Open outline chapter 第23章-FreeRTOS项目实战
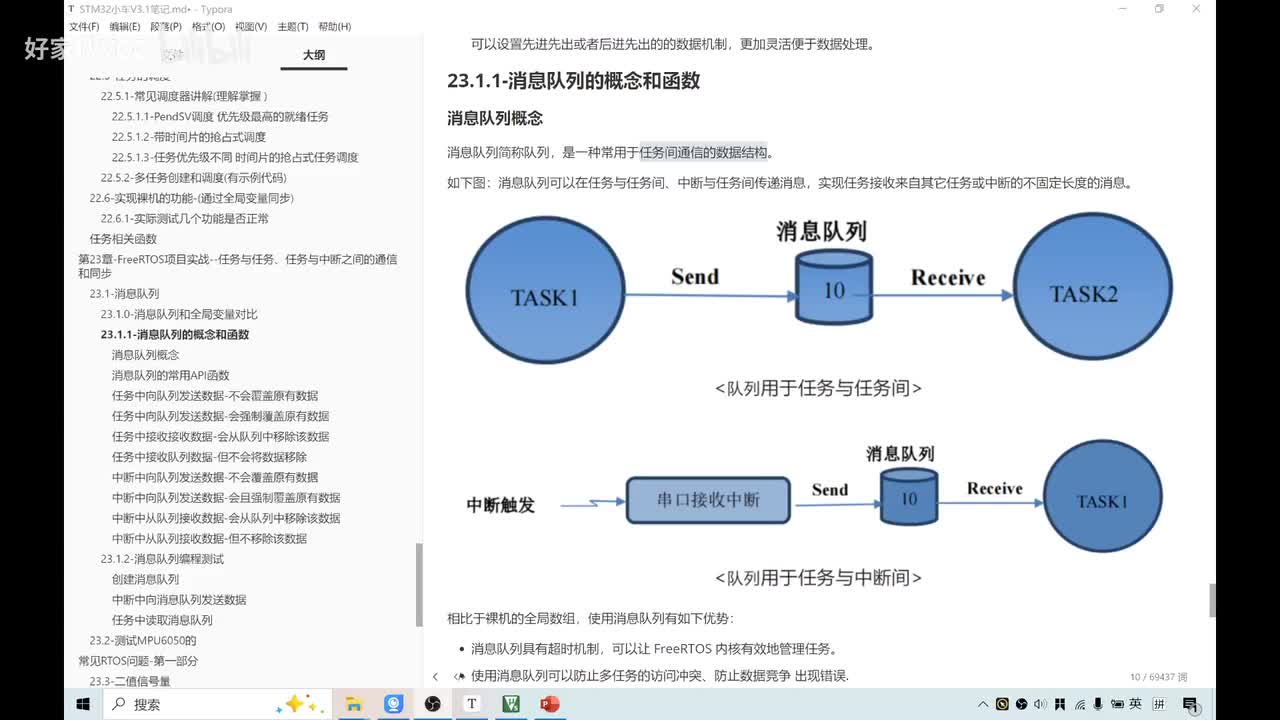The image size is (1280, 720). pyautogui.click(x=237, y=266)
